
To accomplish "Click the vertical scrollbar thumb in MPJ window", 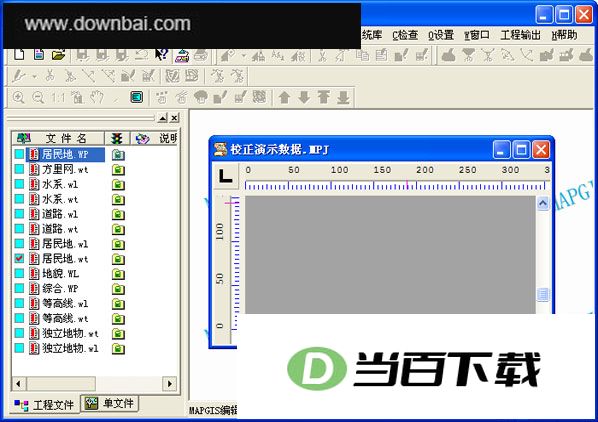I will (543, 295).
